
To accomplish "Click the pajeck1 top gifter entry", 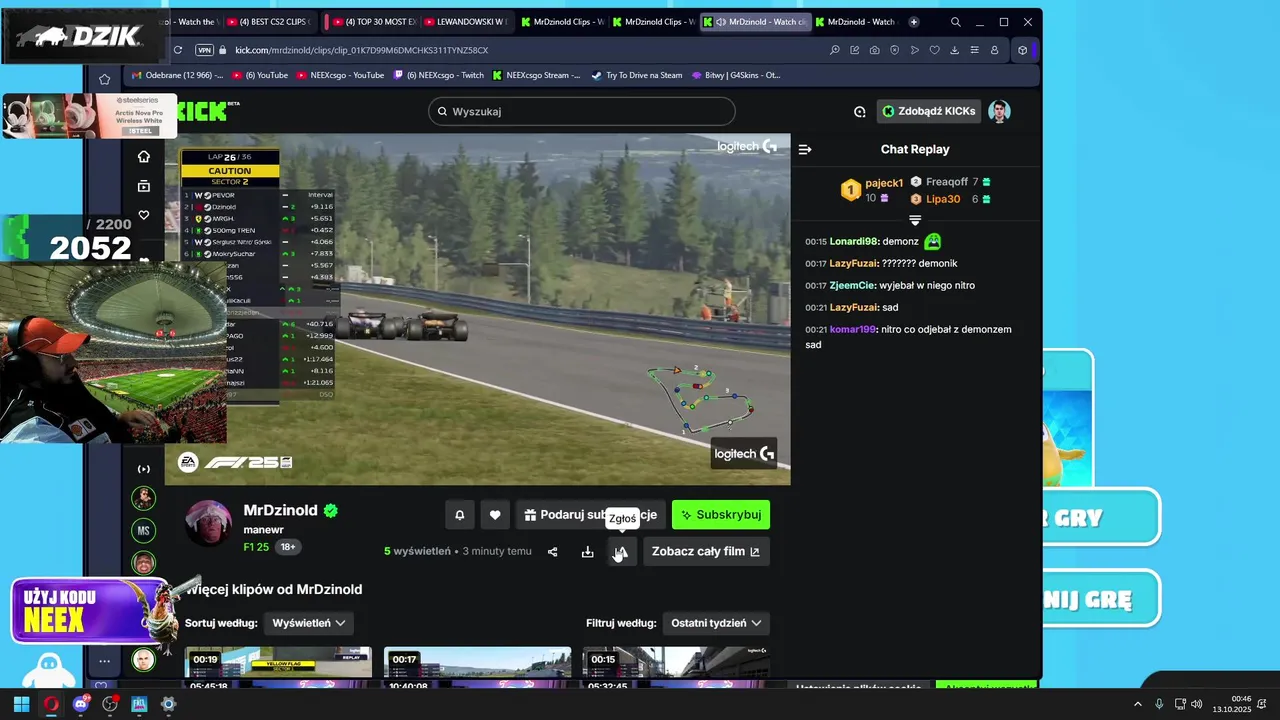I will [871, 190].
